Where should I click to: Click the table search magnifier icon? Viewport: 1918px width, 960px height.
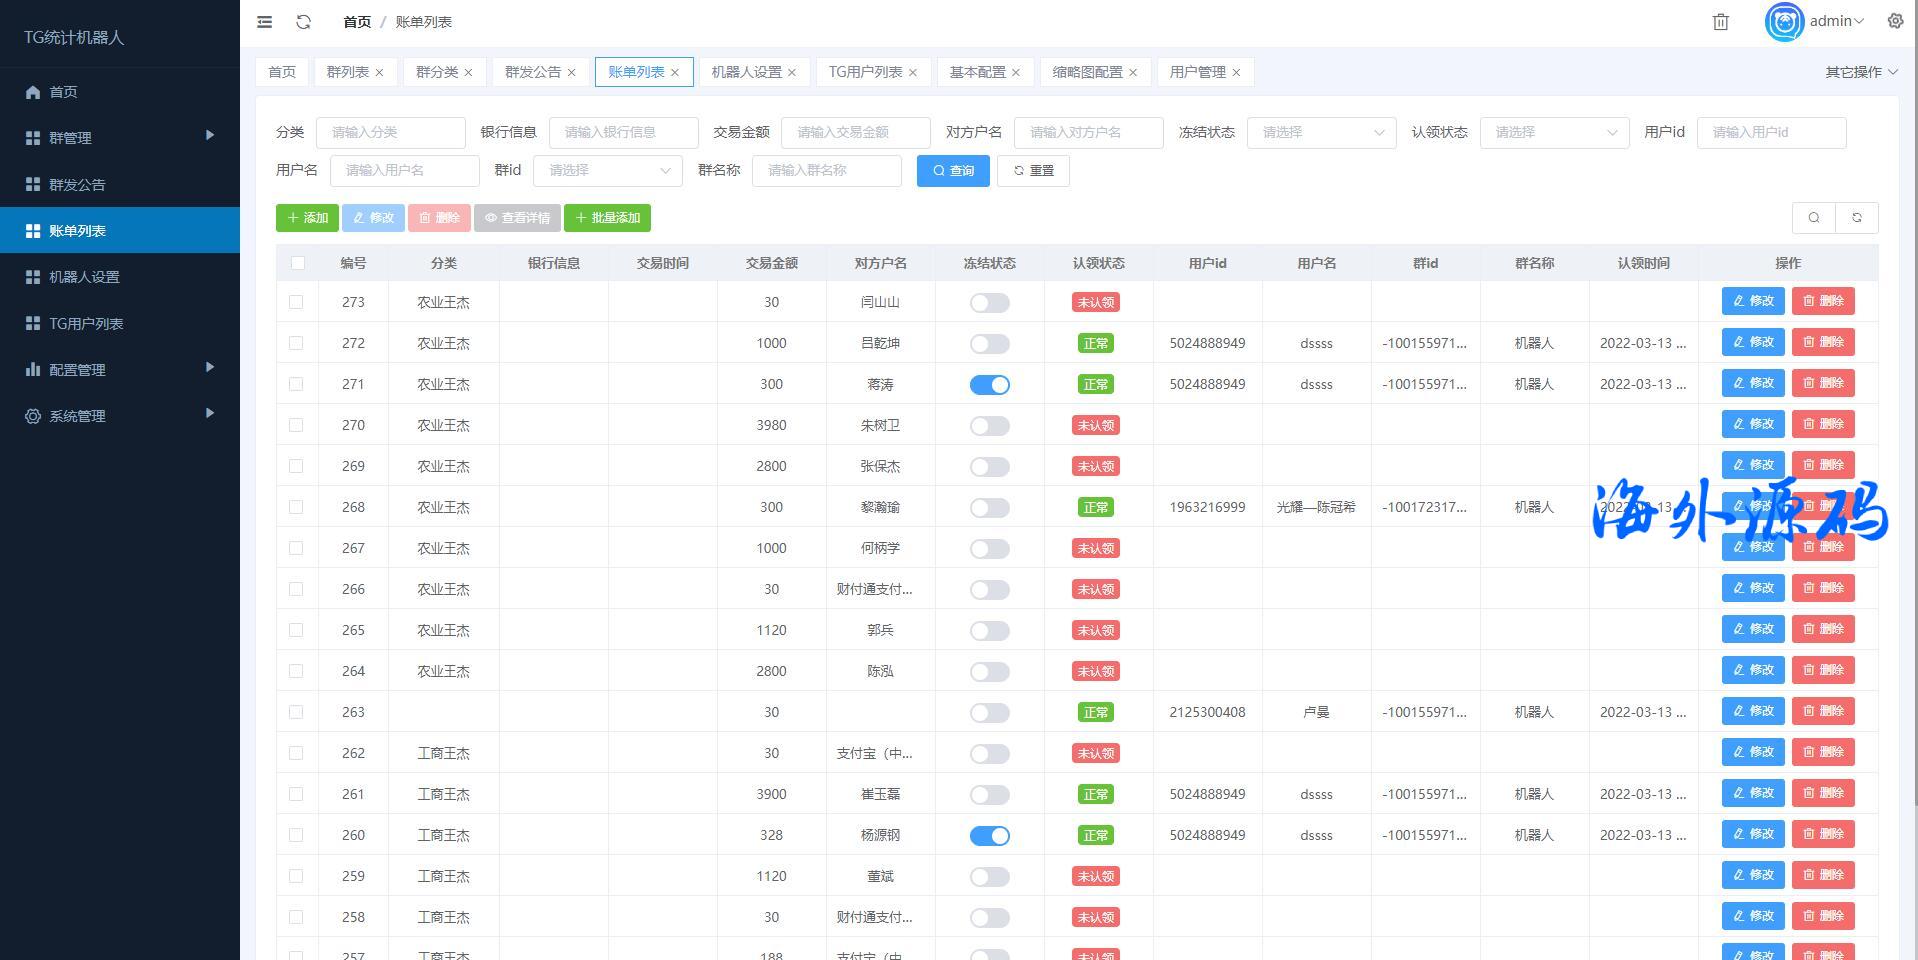1814,218
